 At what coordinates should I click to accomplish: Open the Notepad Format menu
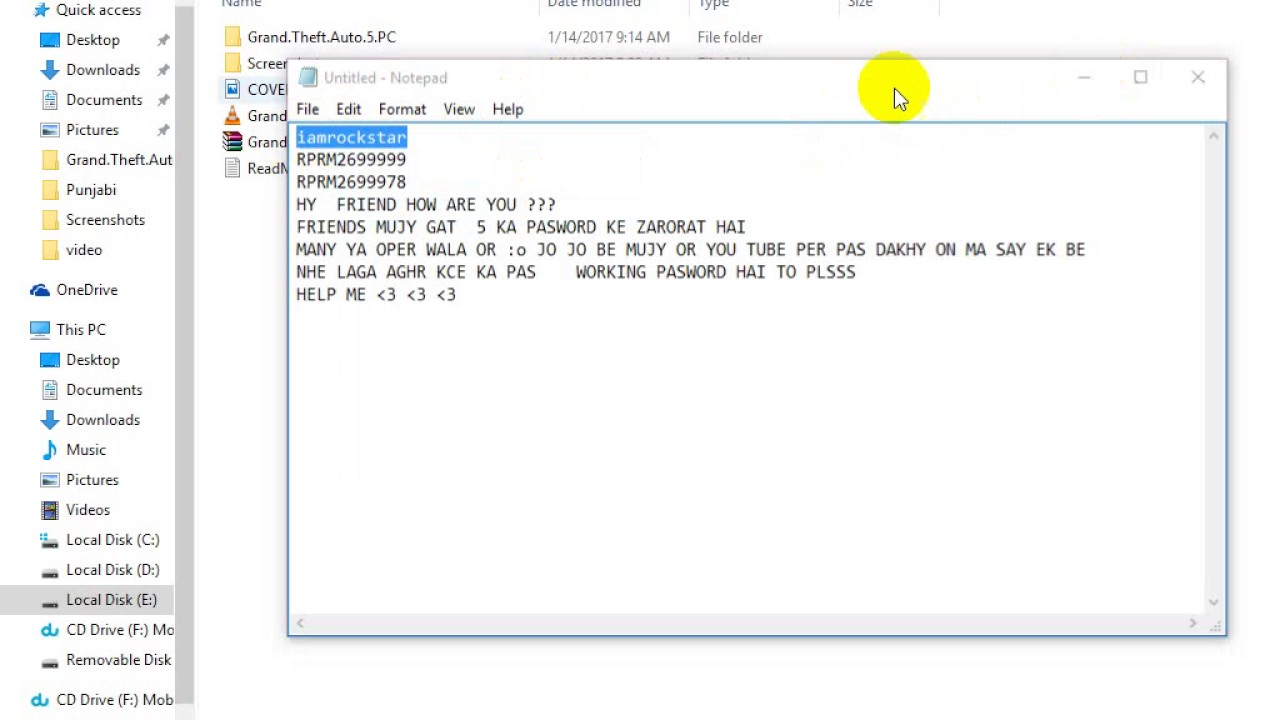402,109
